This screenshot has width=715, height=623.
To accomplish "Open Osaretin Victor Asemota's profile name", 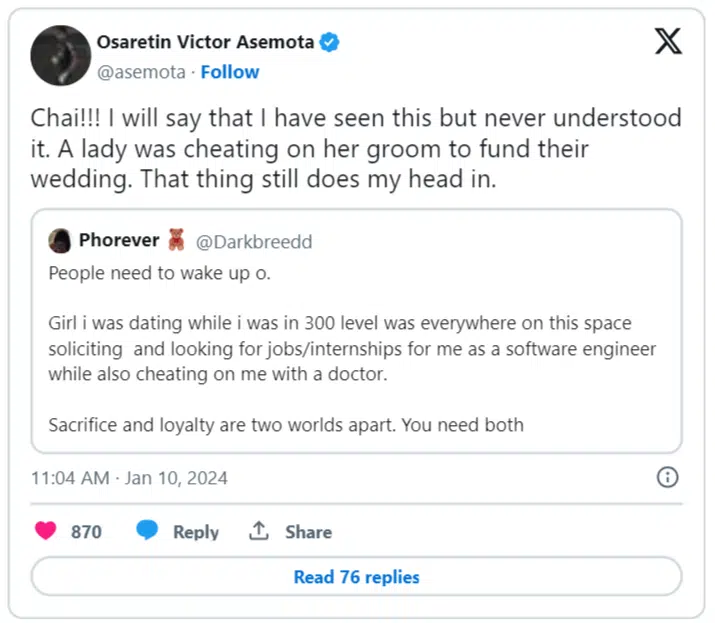I will click(x=205, y=43).
